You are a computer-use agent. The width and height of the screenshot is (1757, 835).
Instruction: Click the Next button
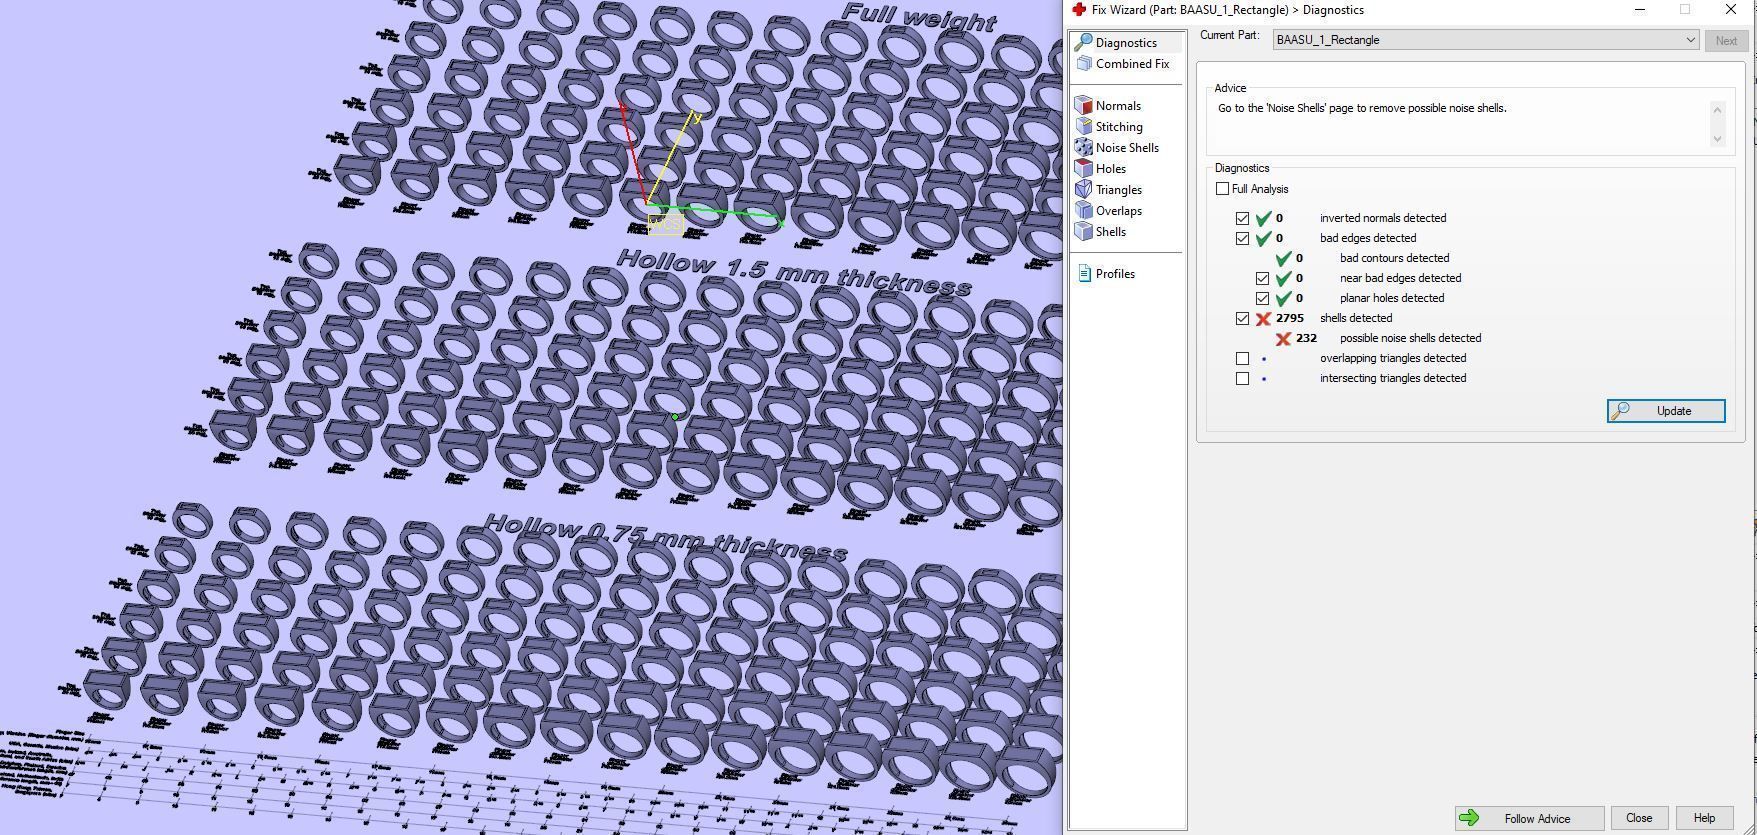(x=1726, y=40)
